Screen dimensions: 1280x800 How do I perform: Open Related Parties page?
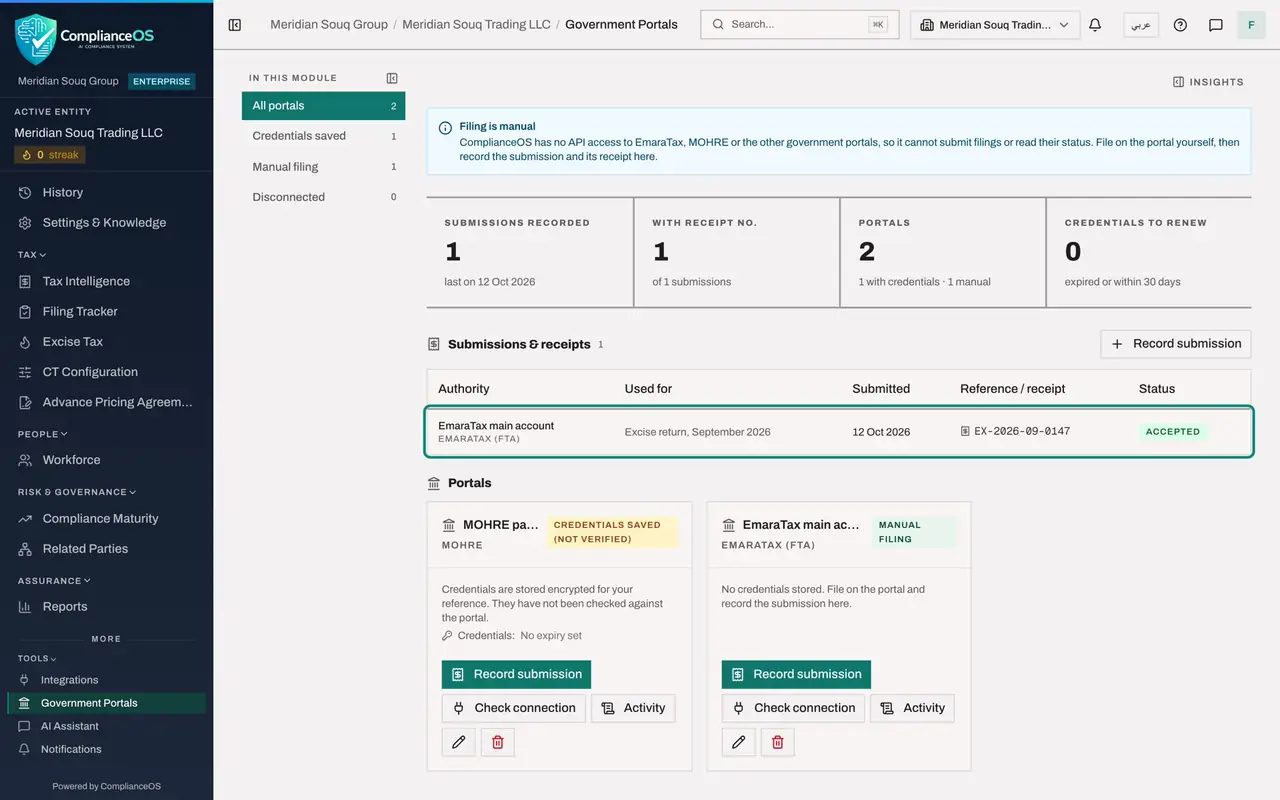coord(107,548)
